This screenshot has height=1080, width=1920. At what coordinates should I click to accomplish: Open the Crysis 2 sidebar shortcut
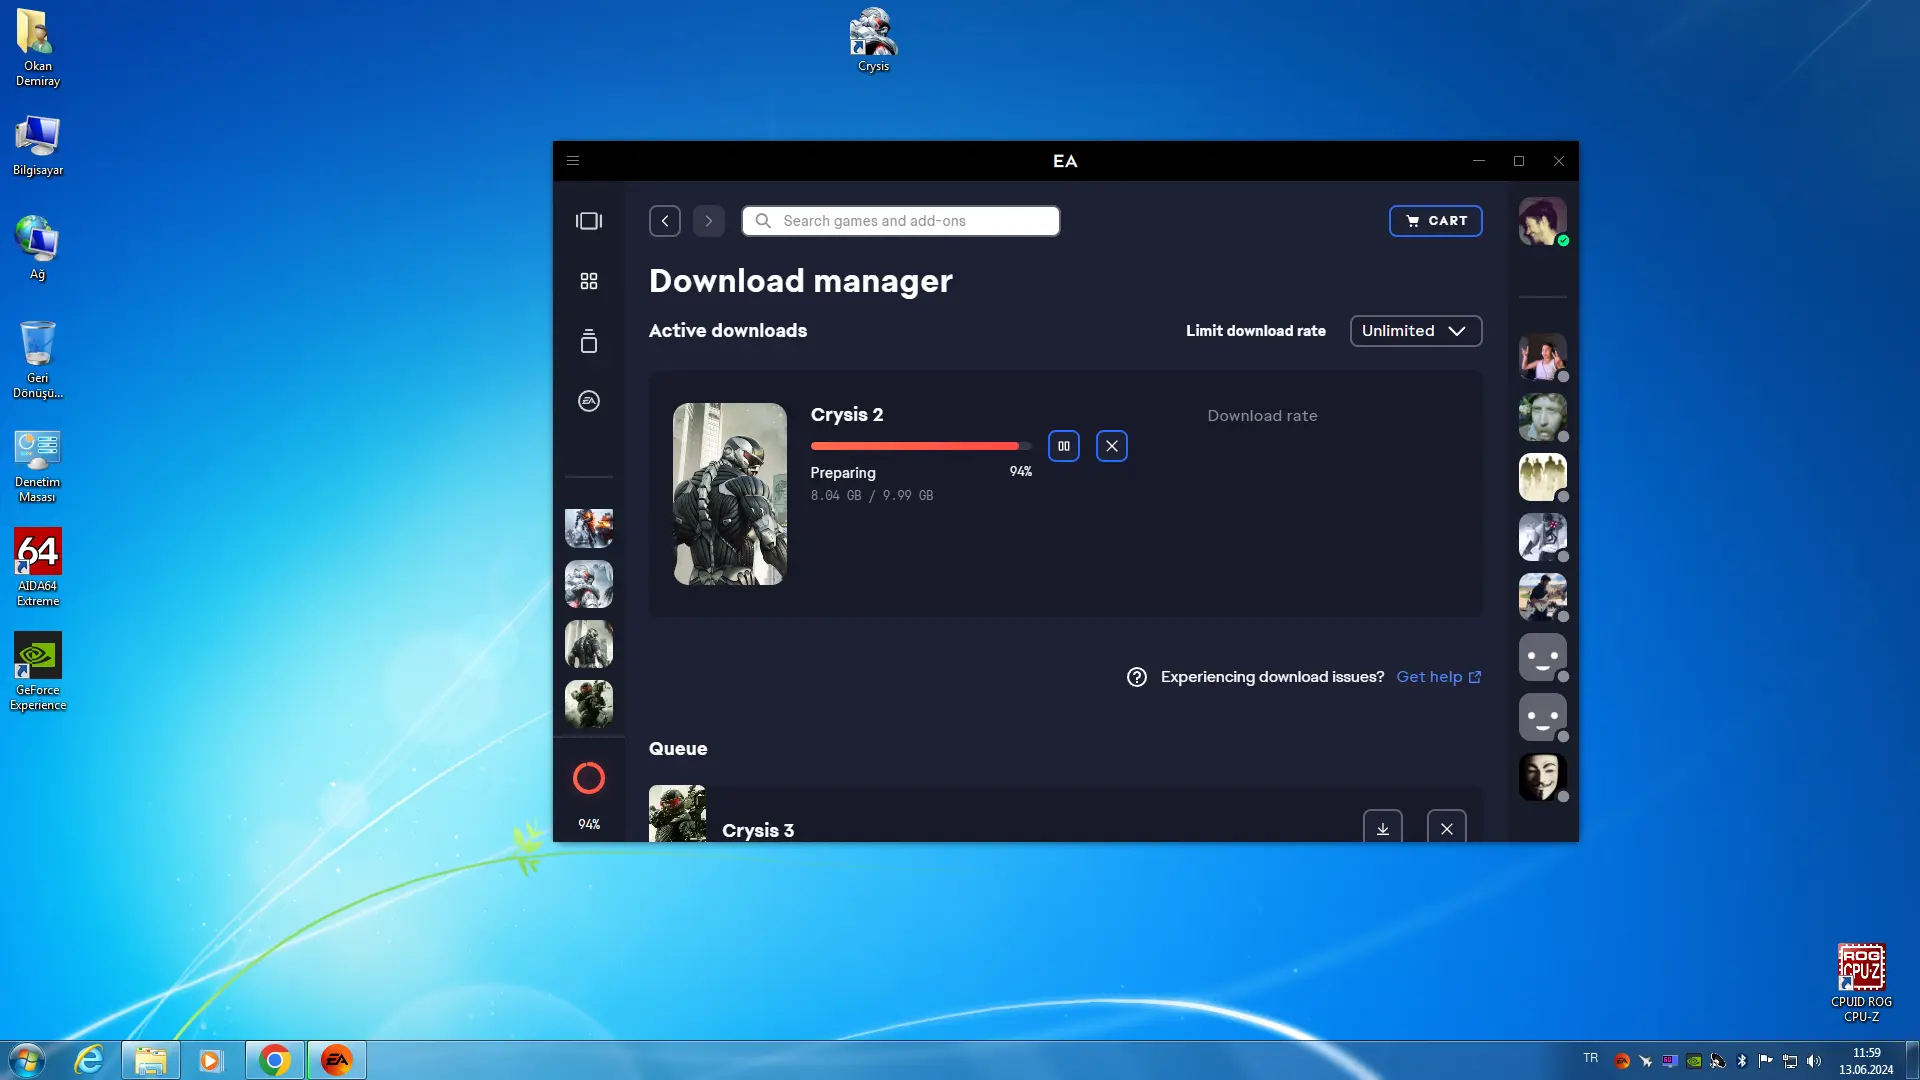pyautogui.click(x=589, y=644)
